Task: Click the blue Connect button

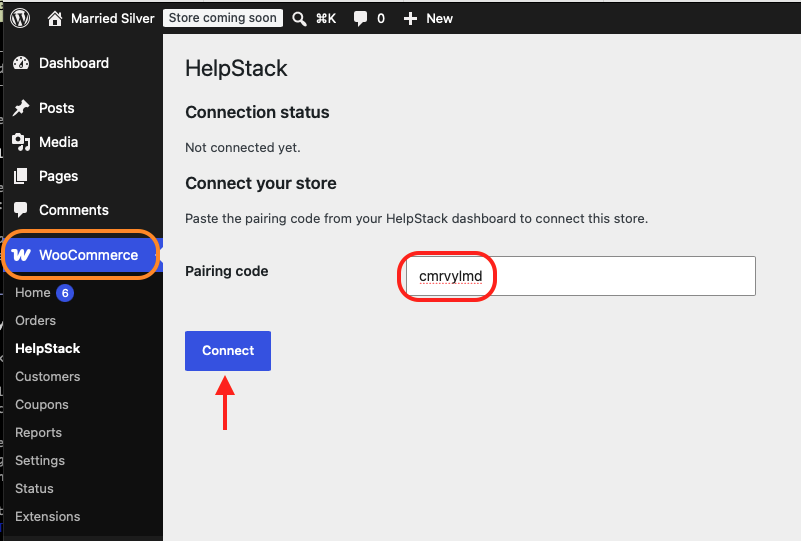Action: [x=228, y=351]
